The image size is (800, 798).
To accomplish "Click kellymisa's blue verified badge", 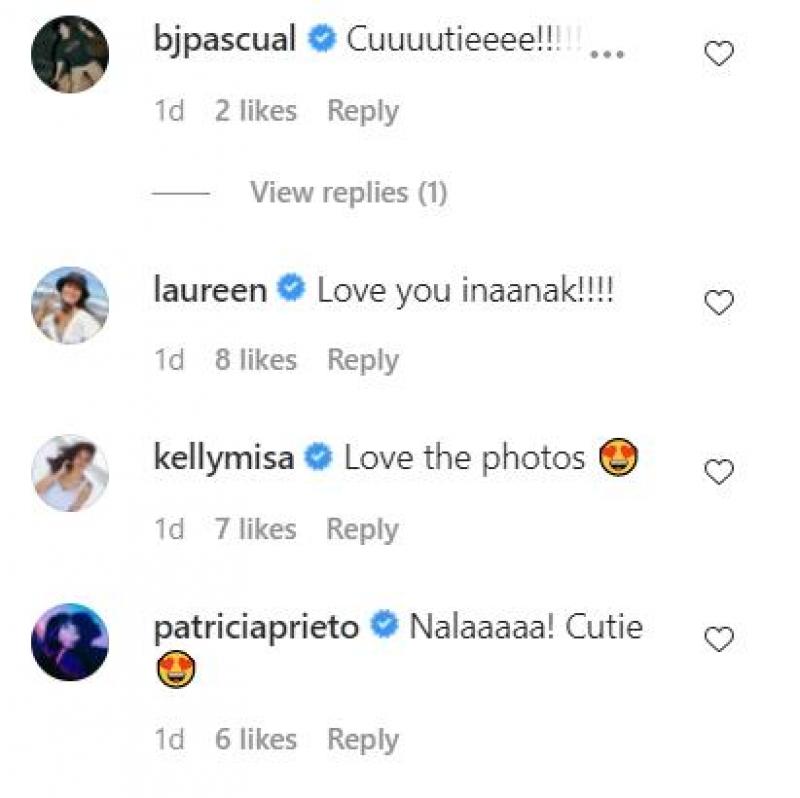I will (315, 456).
